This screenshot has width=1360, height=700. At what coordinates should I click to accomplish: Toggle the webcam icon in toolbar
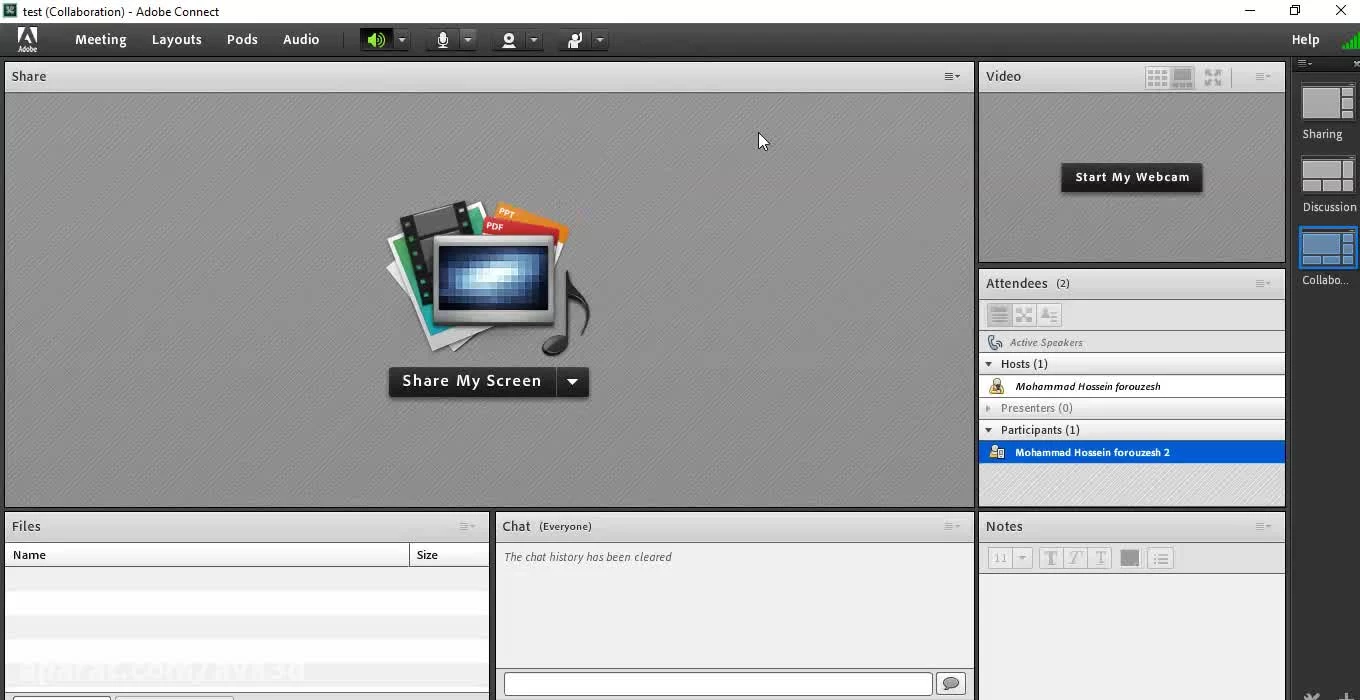[x=509, y=40]
